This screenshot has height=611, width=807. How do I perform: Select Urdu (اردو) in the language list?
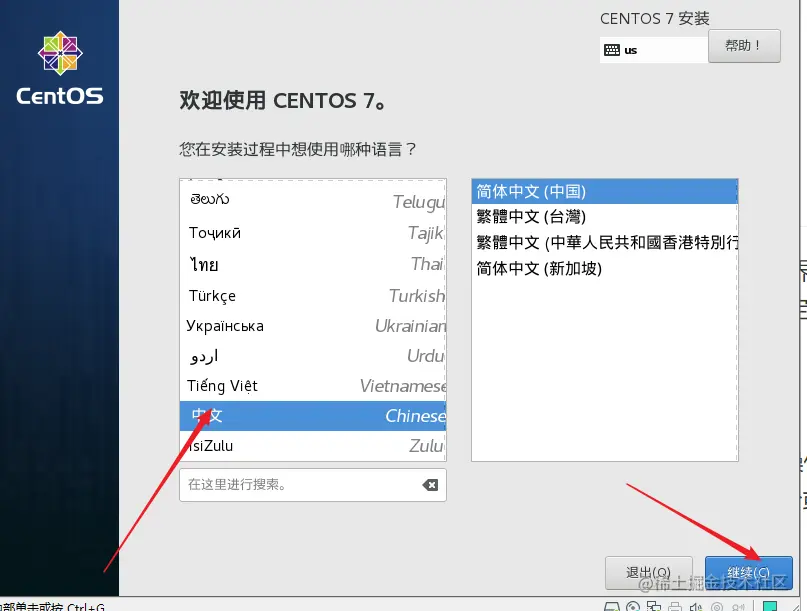point(313,356)
